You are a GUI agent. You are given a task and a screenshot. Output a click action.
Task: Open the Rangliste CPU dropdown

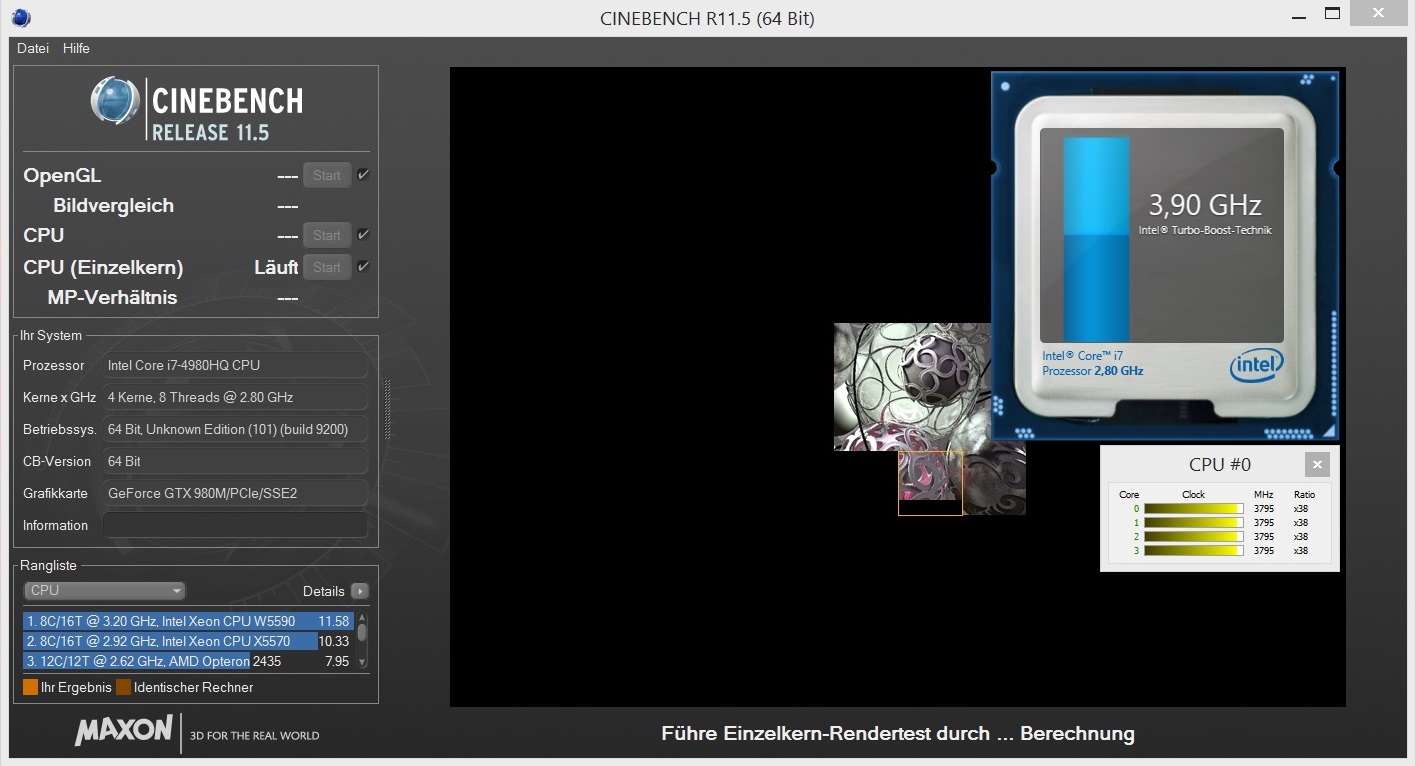coord(104,591)
